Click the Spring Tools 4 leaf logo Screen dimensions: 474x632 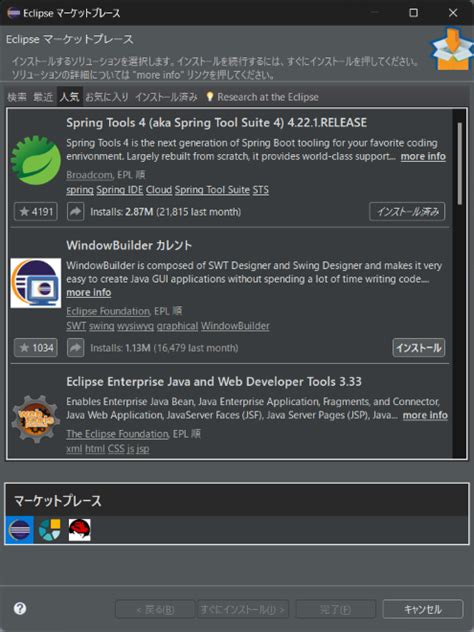35,160
